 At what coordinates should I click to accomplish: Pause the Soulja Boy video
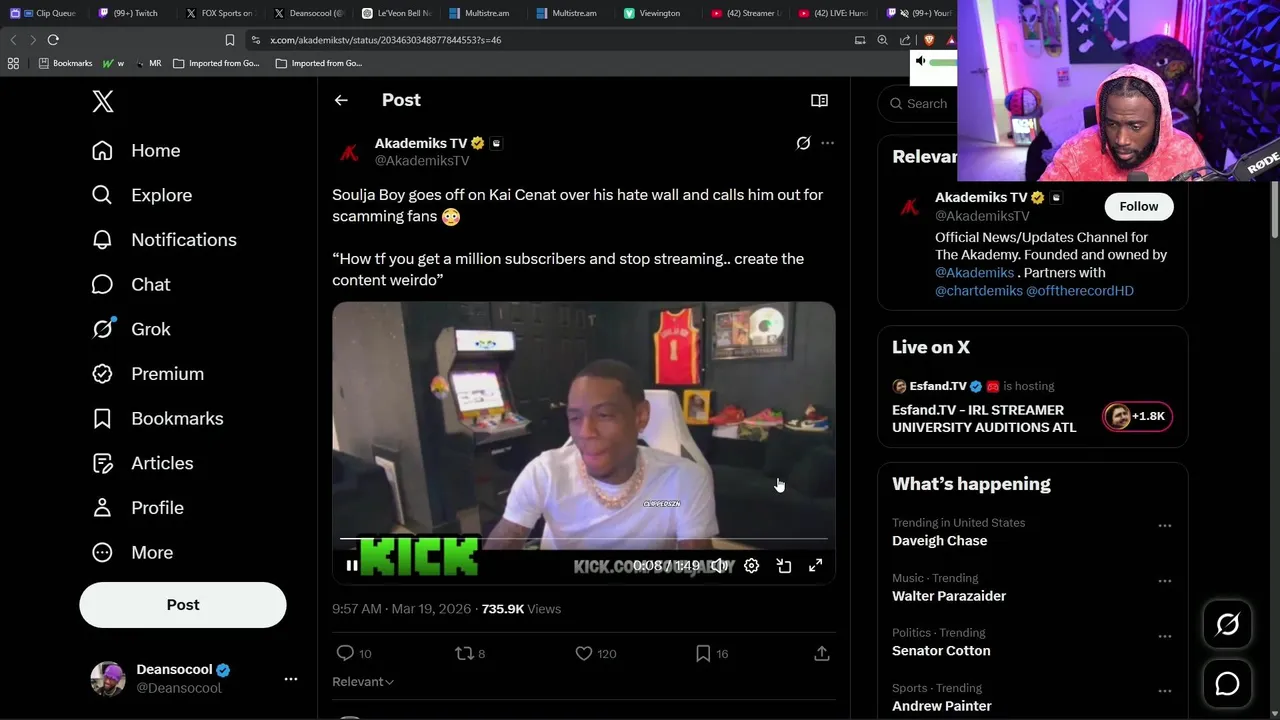click(352, 565)
